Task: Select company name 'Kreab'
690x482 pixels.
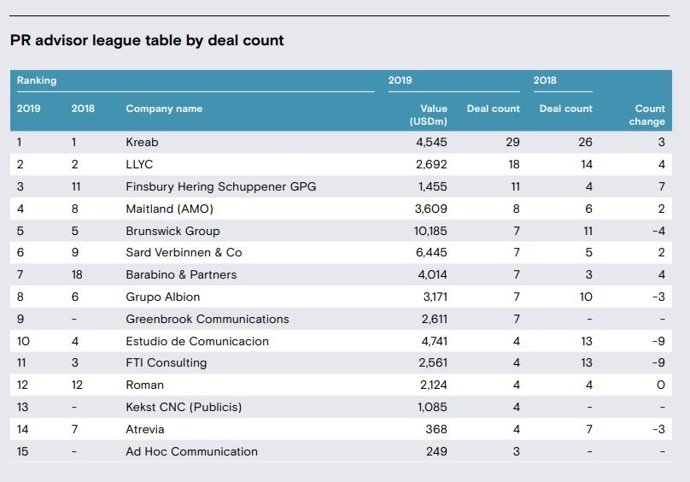Action: click(x=142, y=142)
